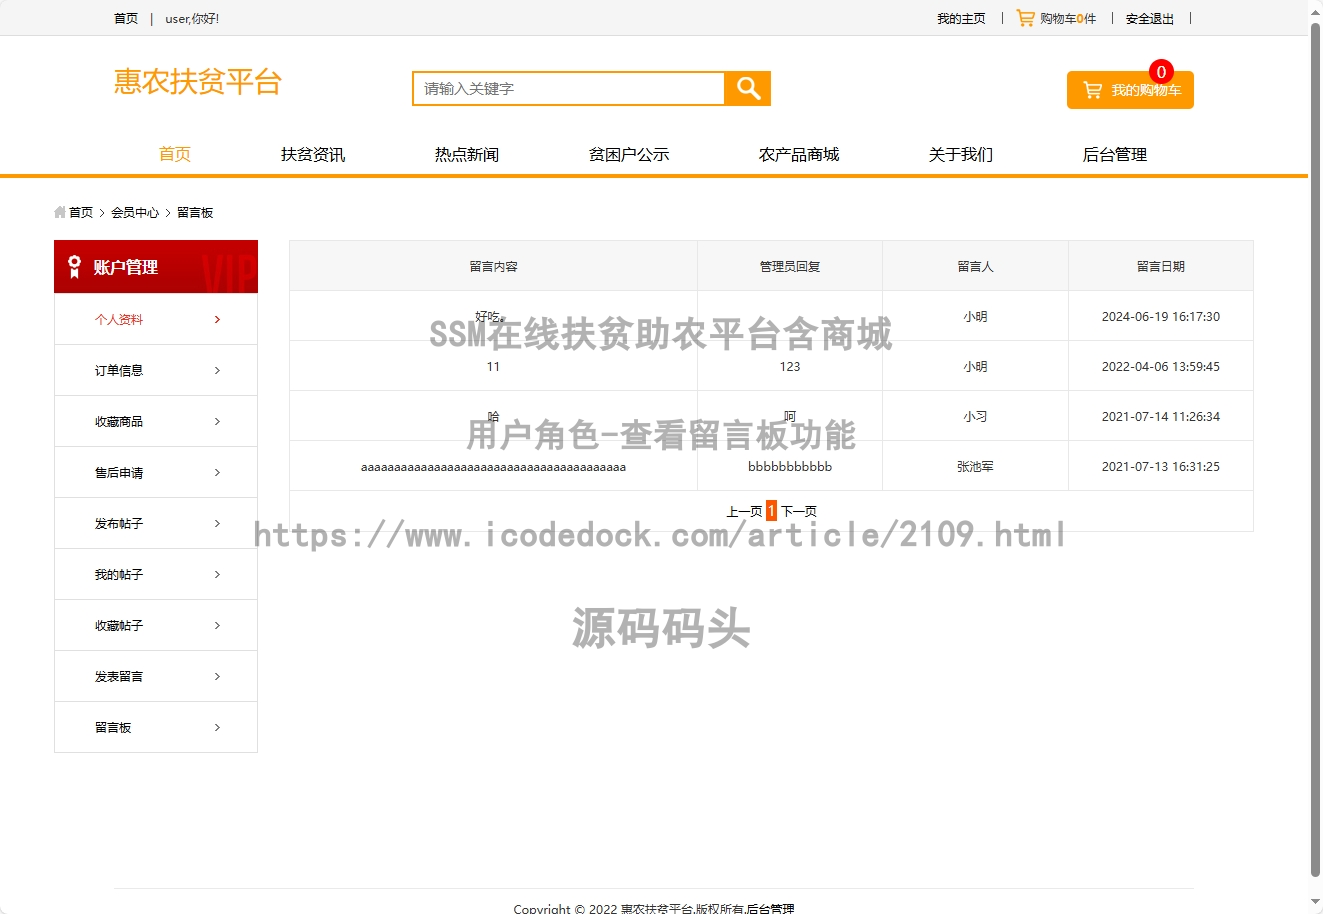The width and height of the screenshot is (1323, 914).
Task: Open the 农产品商城 navigation tab
Action: 799,154
